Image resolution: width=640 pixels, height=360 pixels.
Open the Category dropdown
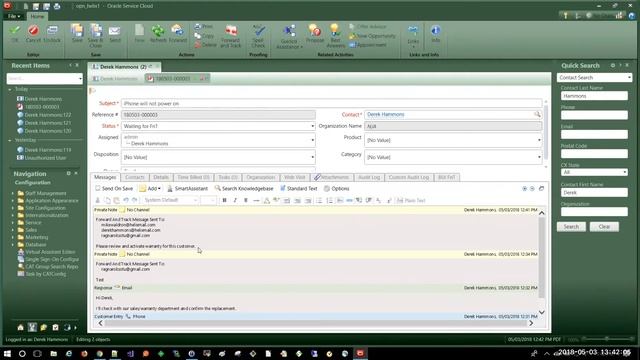point(539,157)
